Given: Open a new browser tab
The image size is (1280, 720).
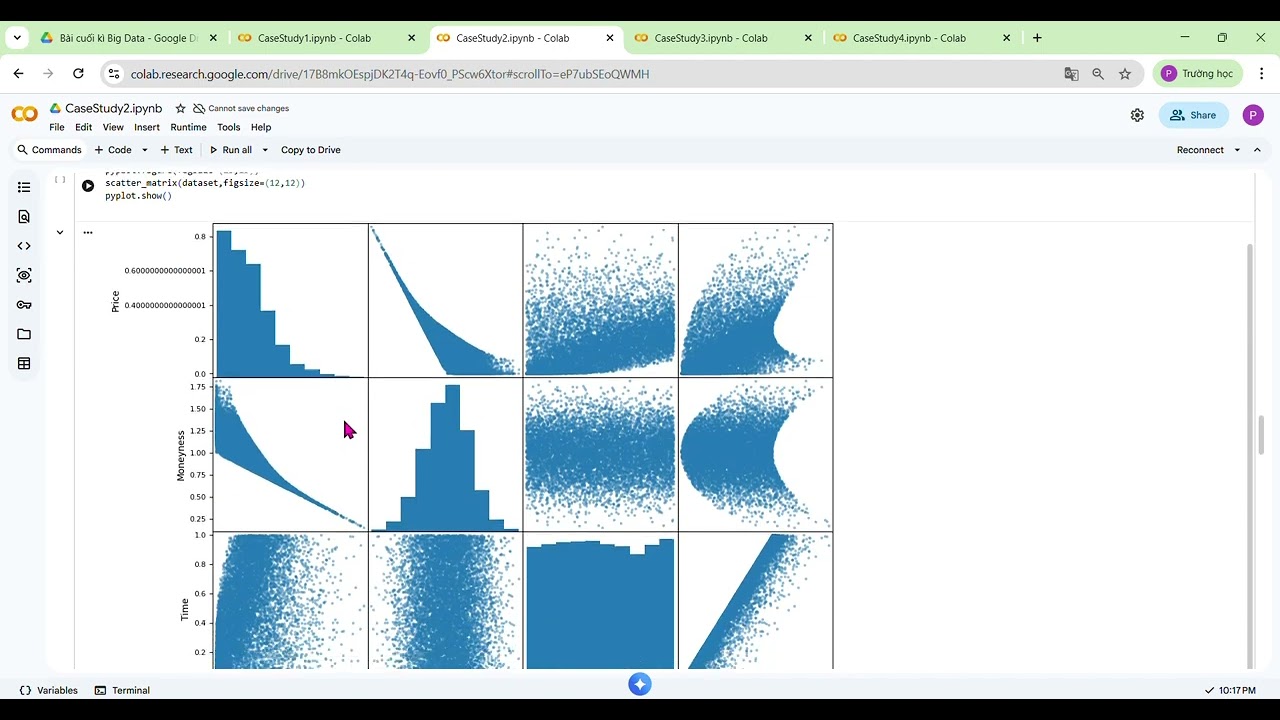Looking at the screenshot, I should point(1037,38).
